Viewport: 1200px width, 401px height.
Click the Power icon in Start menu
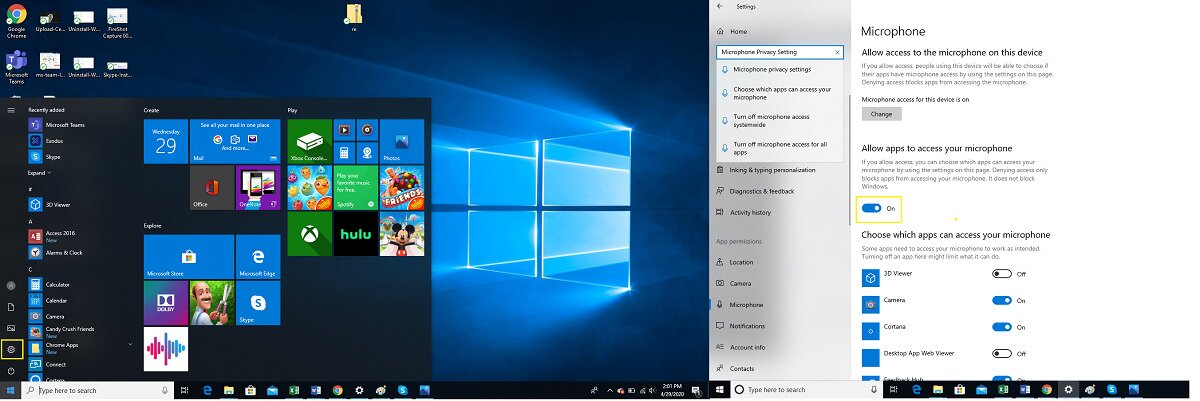pyautogui.click(x=12, y=370)
